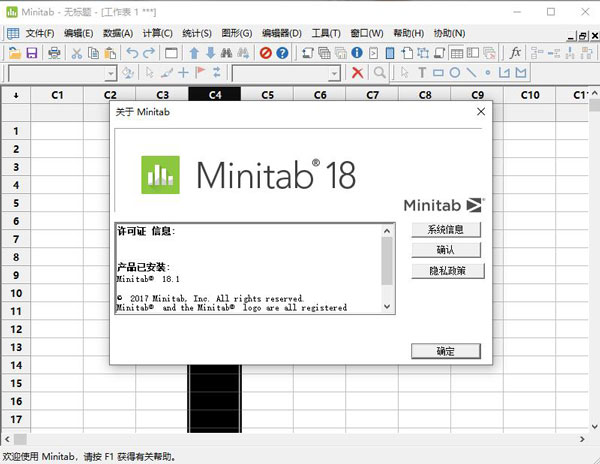Click the worksheet horizontal scroll right arrow
Viewport: 600px width, 464px height.
582,440
